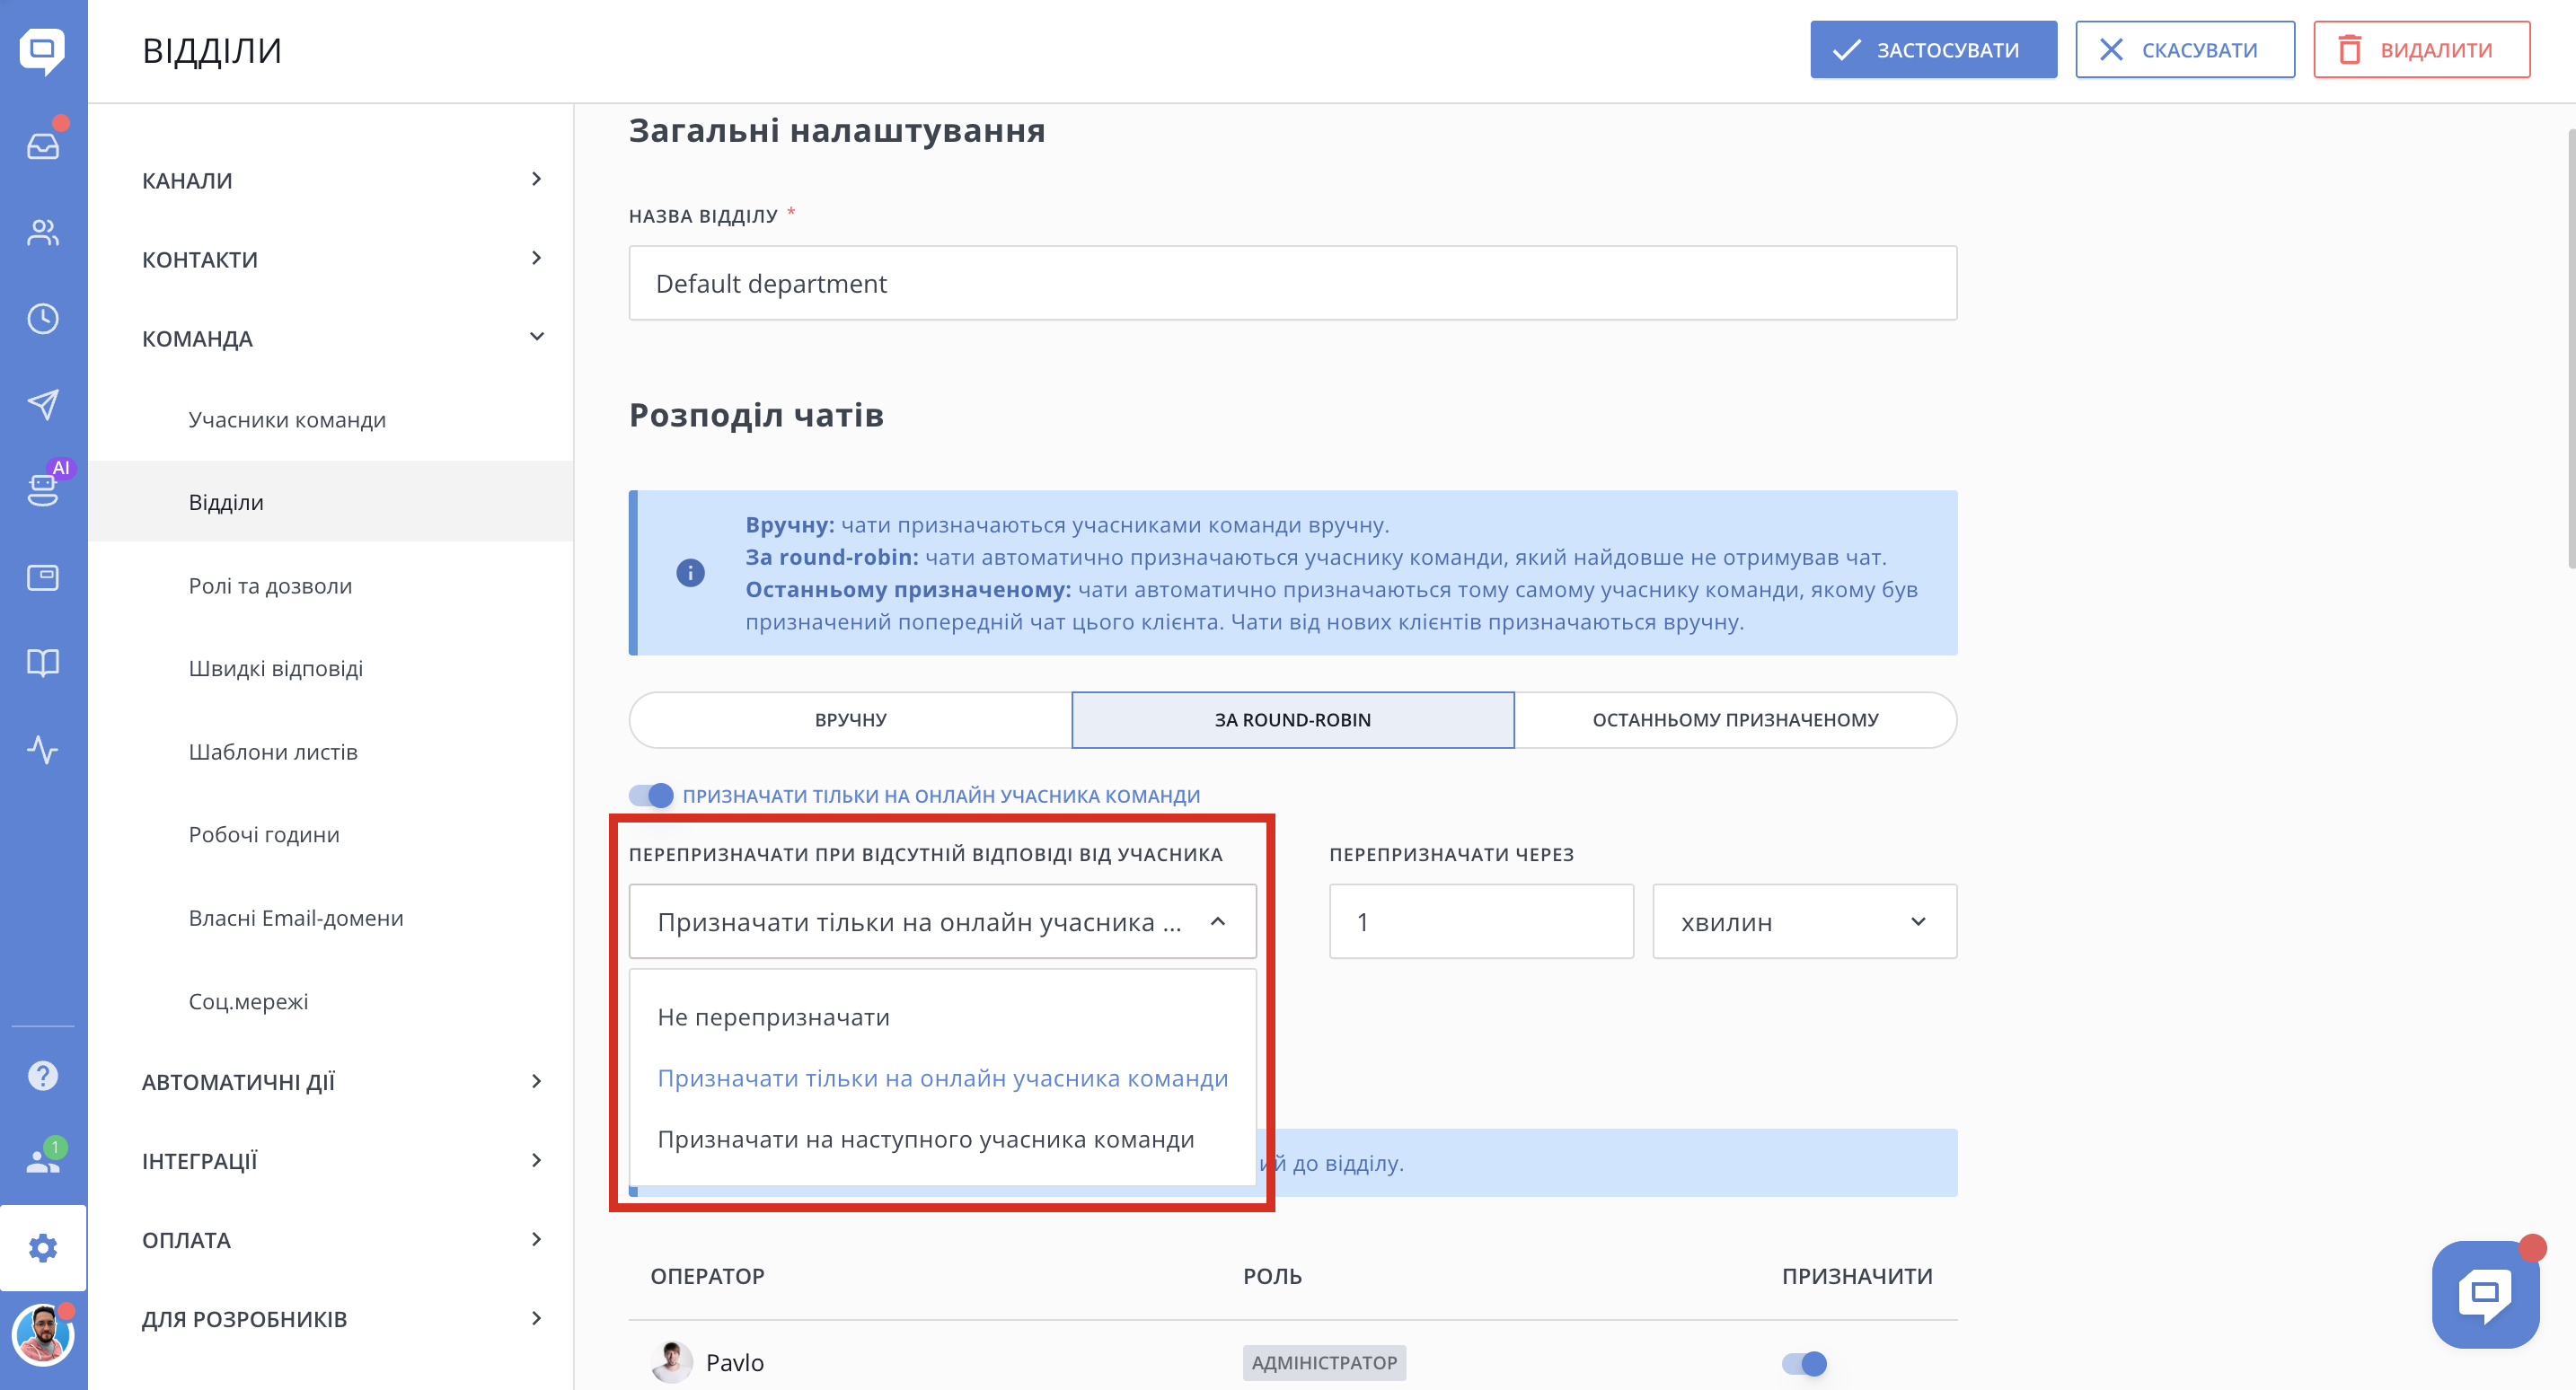
Task: Click the Видалити button
Action: tap(2421, 50)
